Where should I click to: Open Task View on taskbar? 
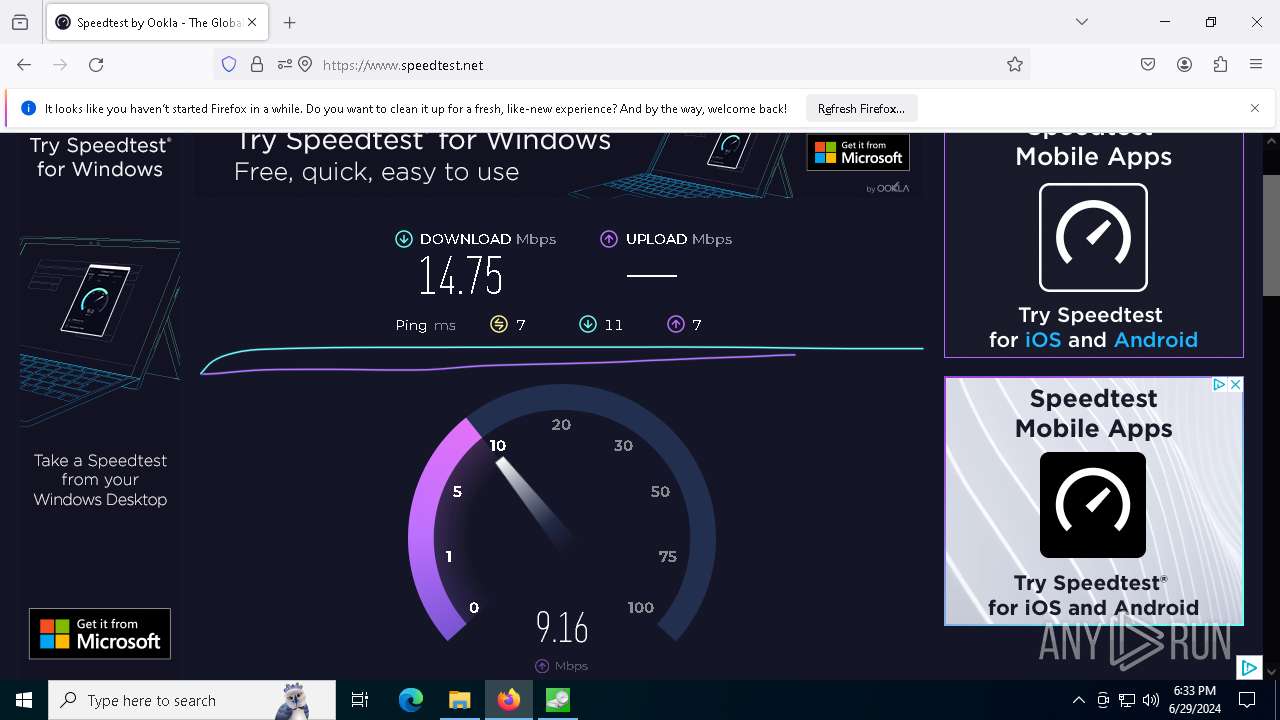pyautogui.click(x=360, y=700)
